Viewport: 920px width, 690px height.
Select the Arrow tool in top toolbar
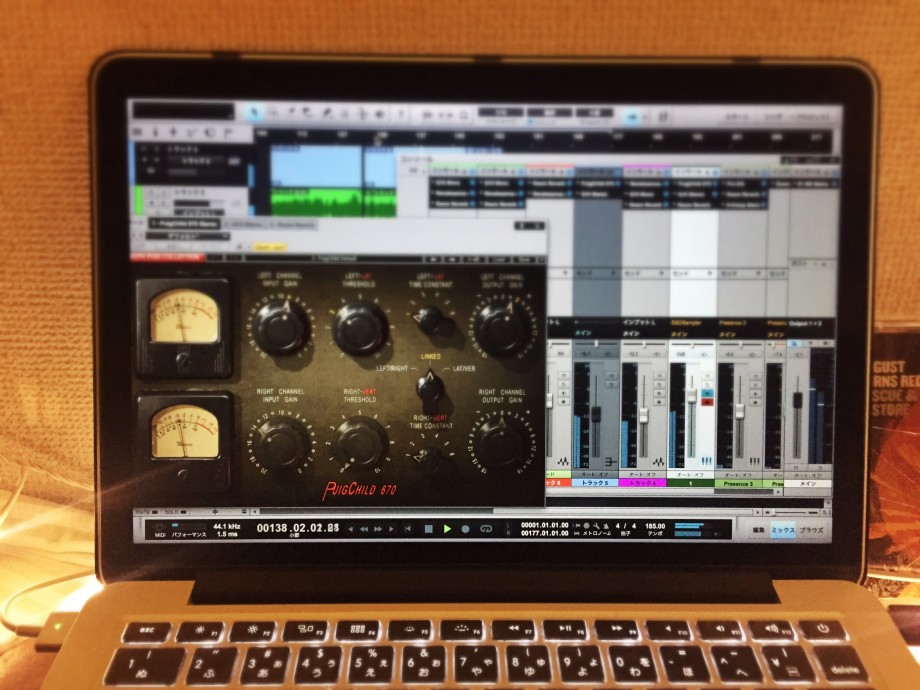pyautogui.click(x=255, y=113)
